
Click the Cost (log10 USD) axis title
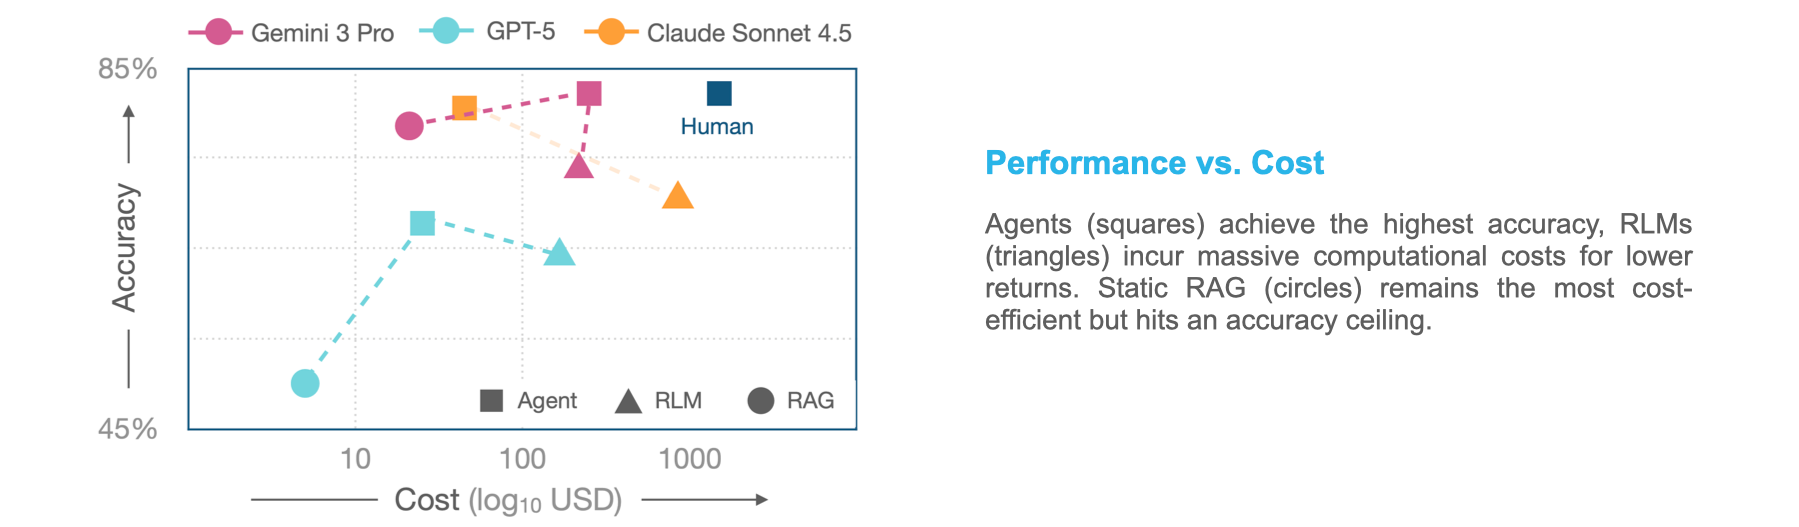[x=508, y=500]
